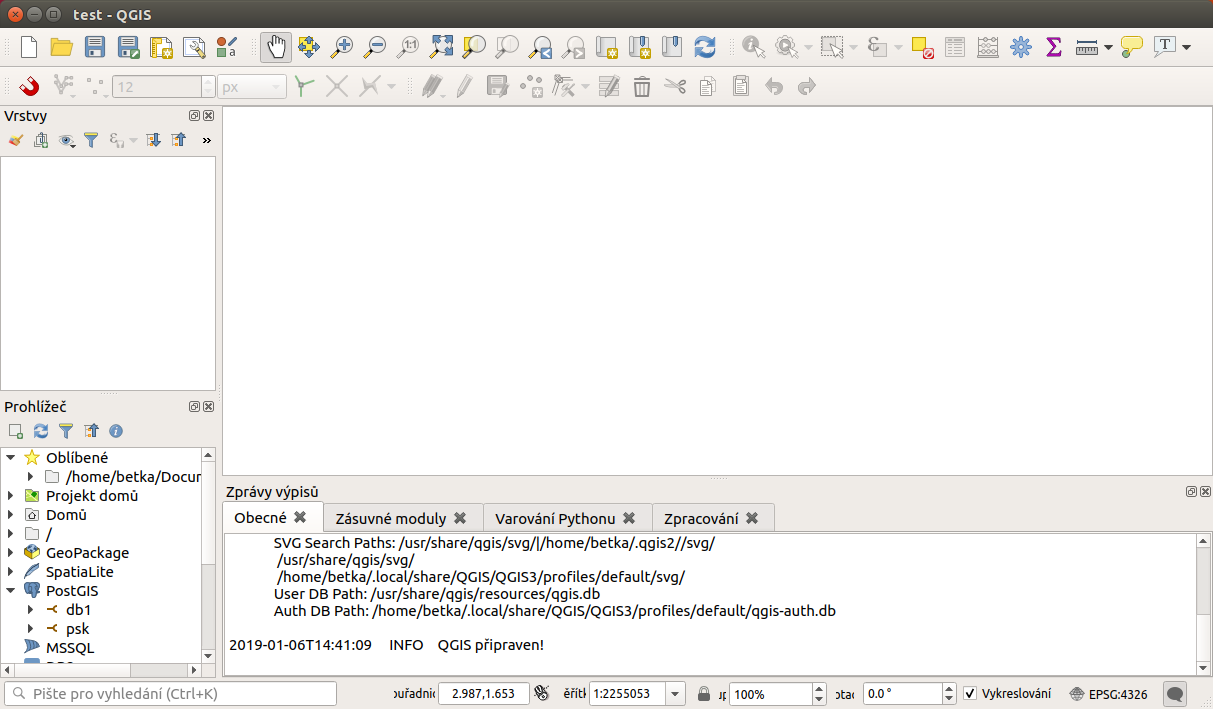Open CRS dialog via EPSG:4326

pyautogui.click(x=1108, y=694)
